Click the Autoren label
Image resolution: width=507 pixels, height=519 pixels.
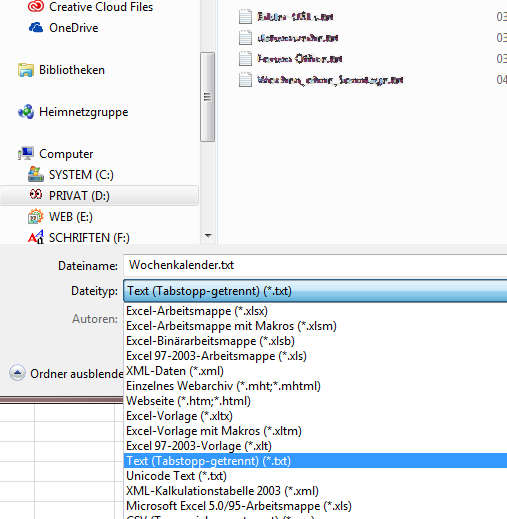point(95,319)
